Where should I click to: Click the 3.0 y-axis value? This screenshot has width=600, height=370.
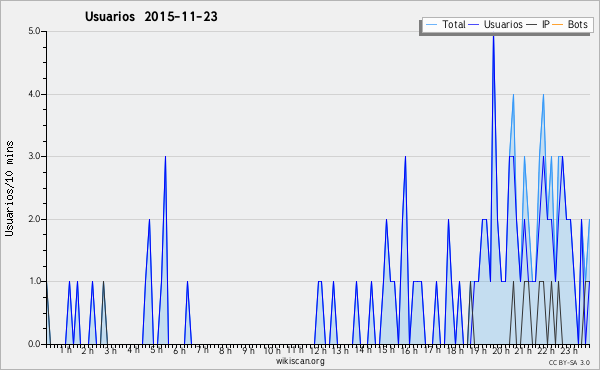[34, 156]
